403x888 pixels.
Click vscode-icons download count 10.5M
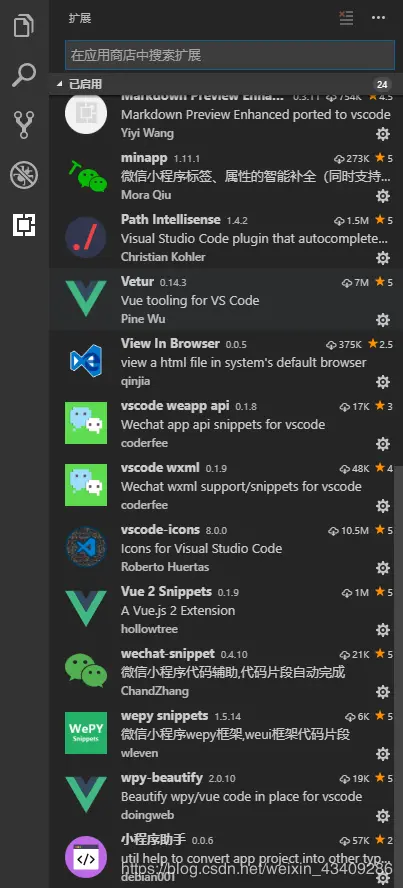tap(348, 530)
